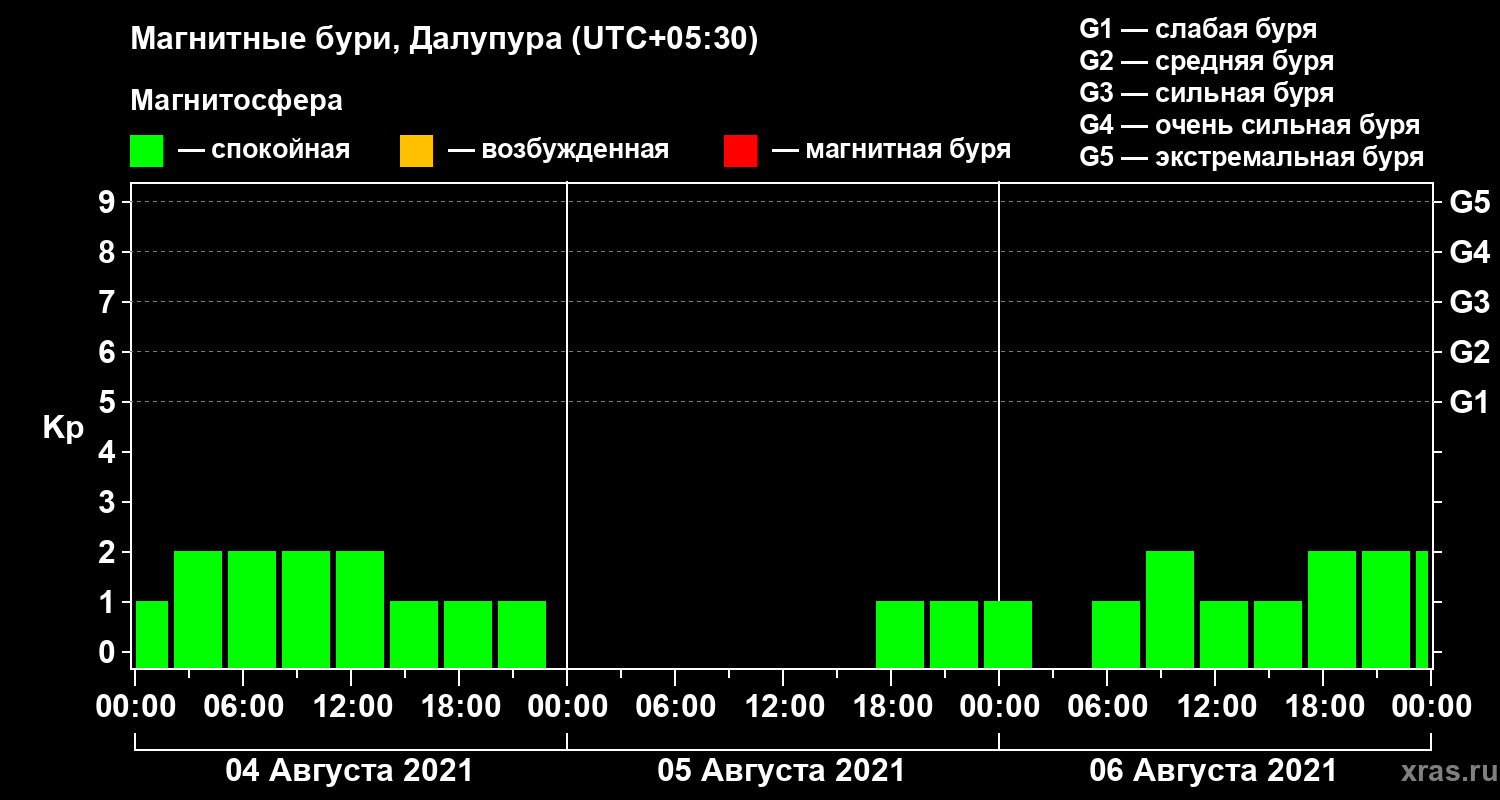Click the Kp 2 bar above 12:00 on 04 Августа
Image resolution: width=1500 pixels, height=800 pixels.
[360, 609]
